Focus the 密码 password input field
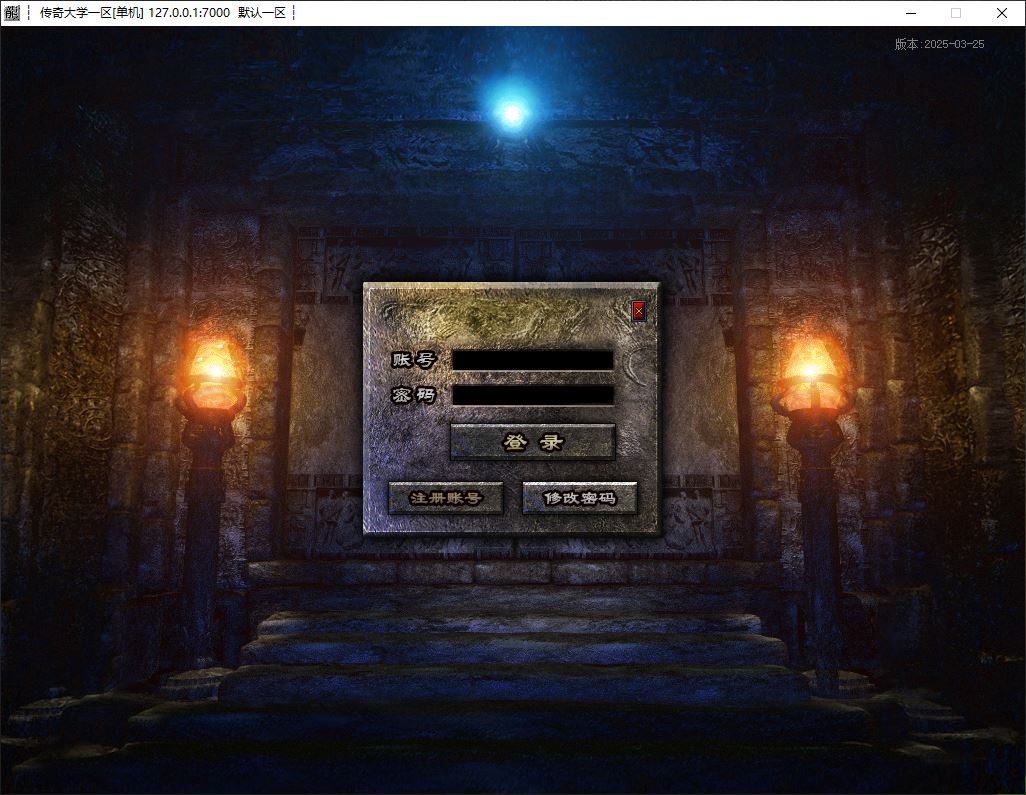The height and width of the screenshot is (795, 1026). click(532, 395)
